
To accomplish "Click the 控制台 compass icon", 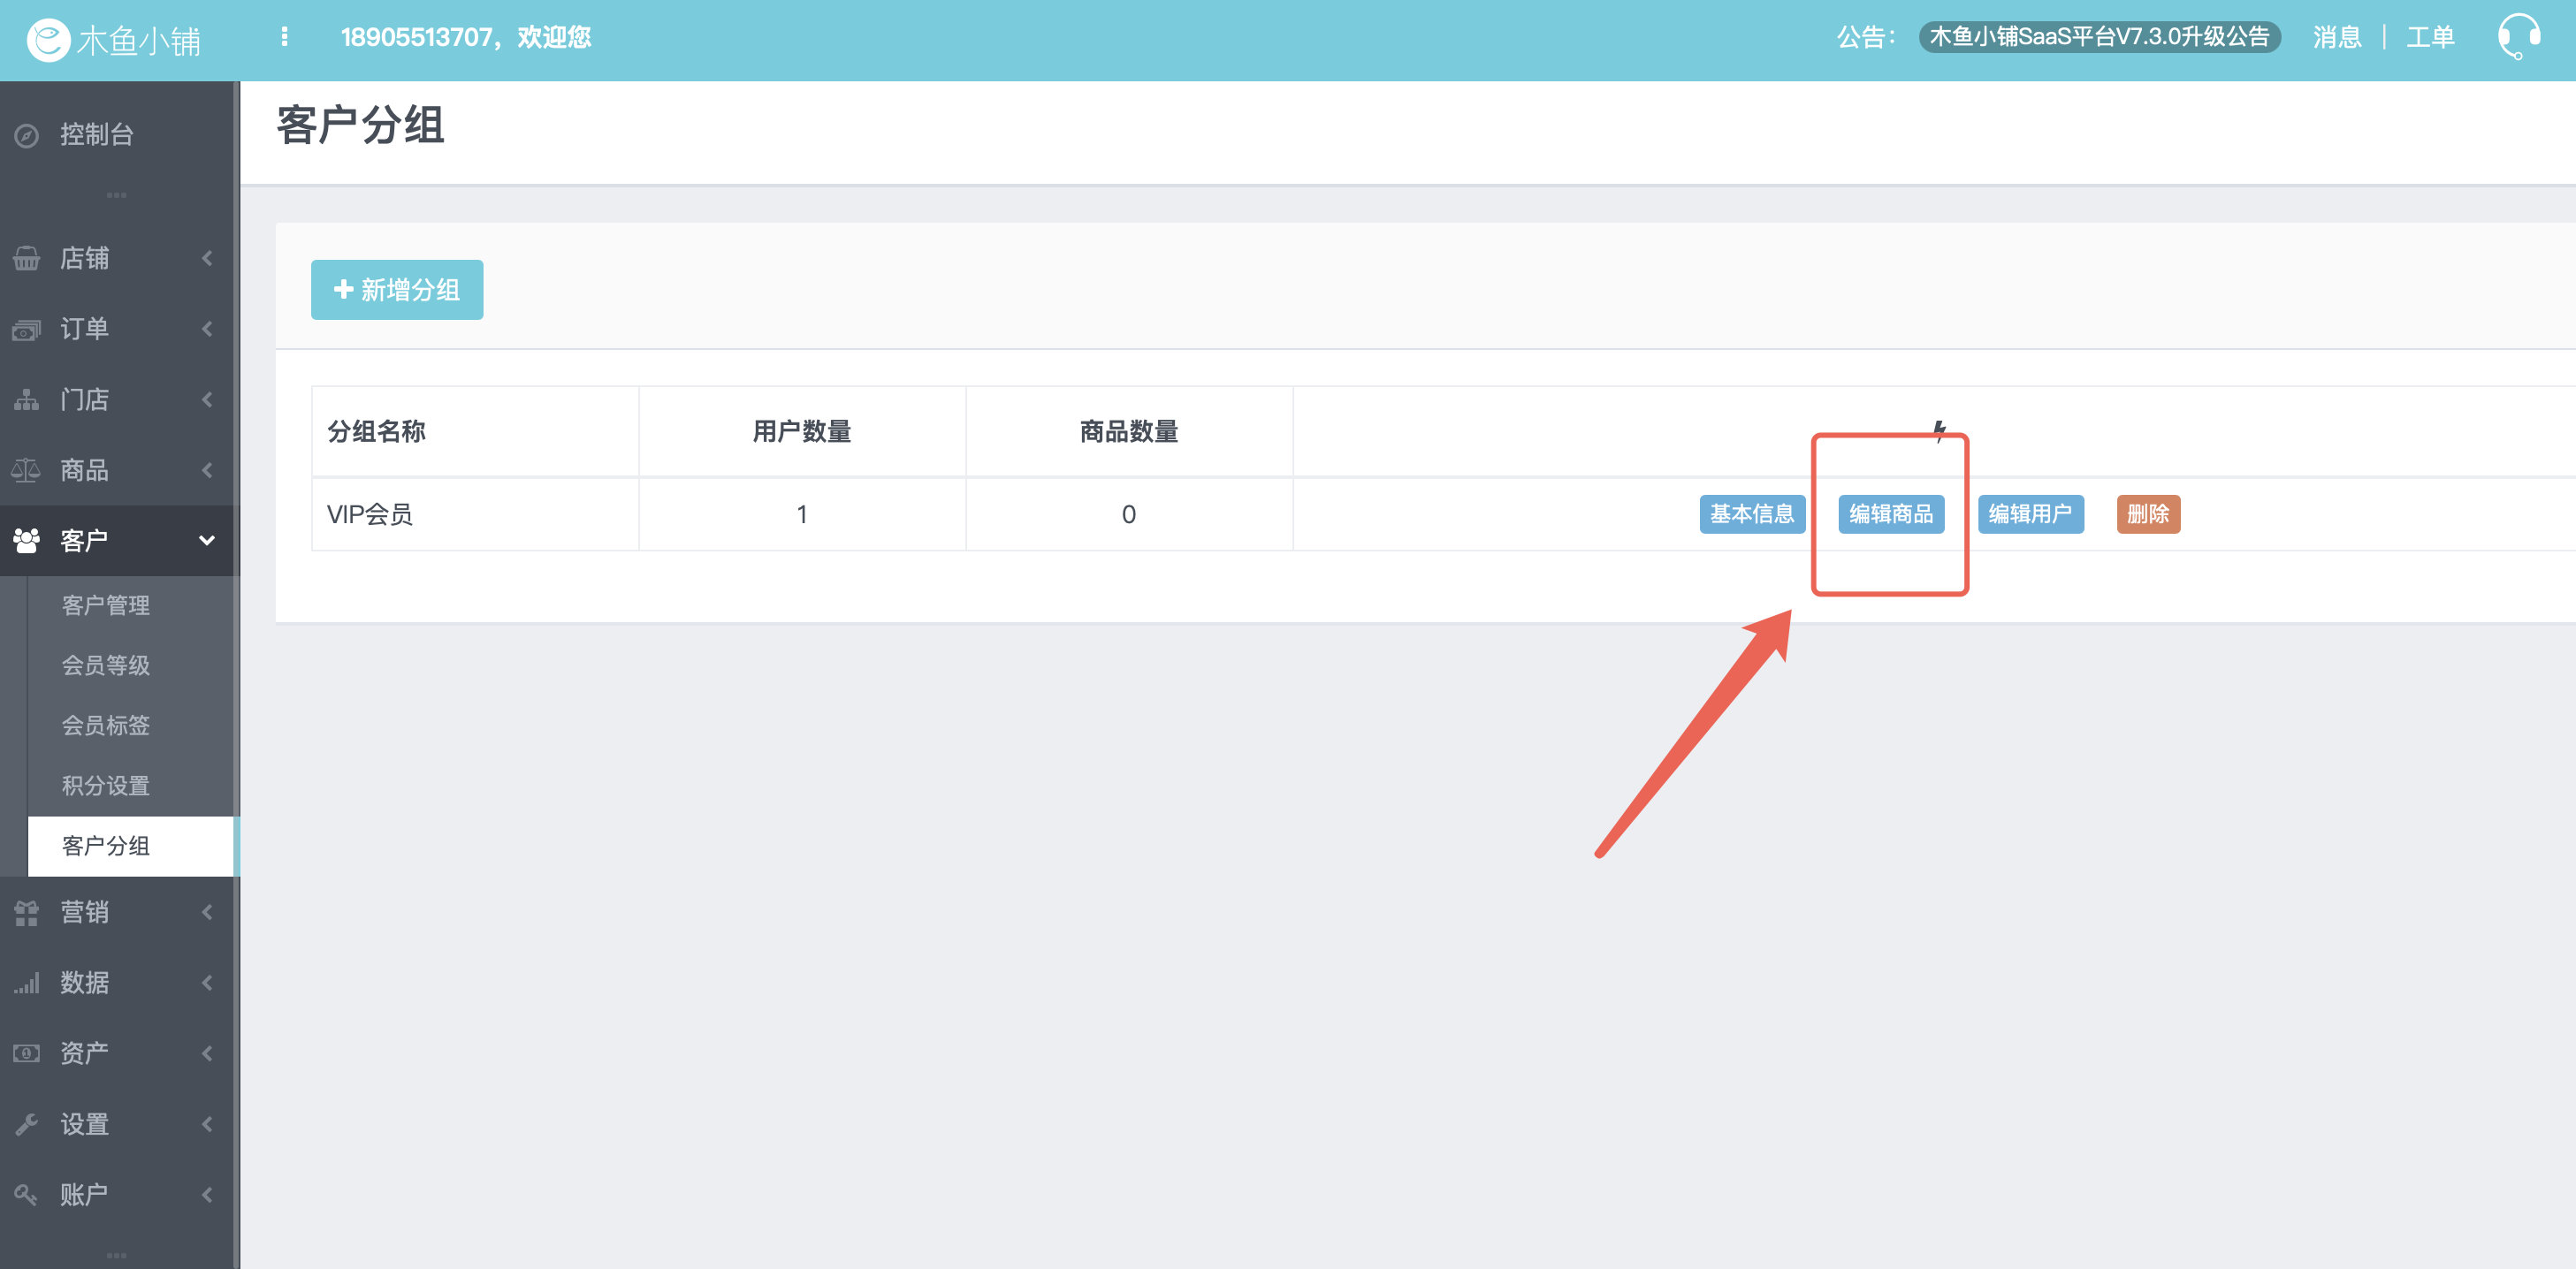I will [x=27, y=135].
